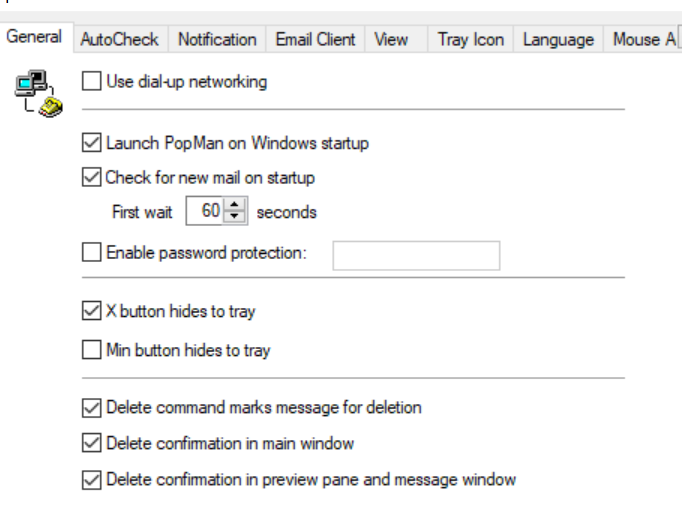
Task: Click the dial-up networking computer phone icon
Action: tap(39, 93)
